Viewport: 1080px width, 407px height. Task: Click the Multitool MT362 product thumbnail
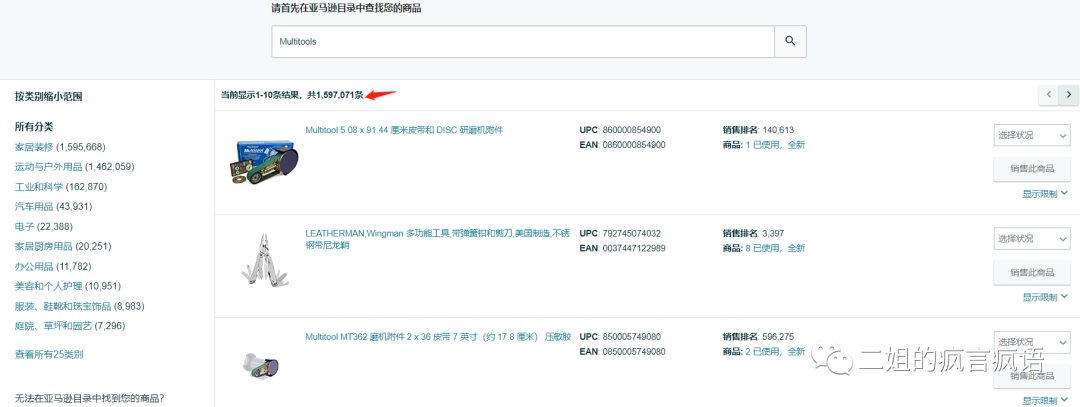(261, 364)
